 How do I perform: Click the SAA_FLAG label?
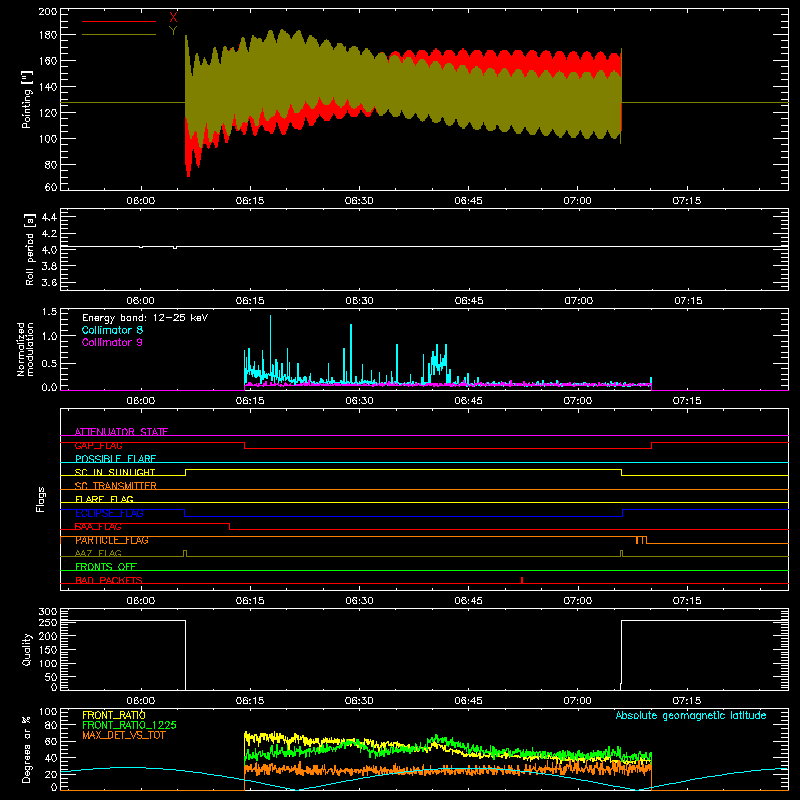click(98, 527)
